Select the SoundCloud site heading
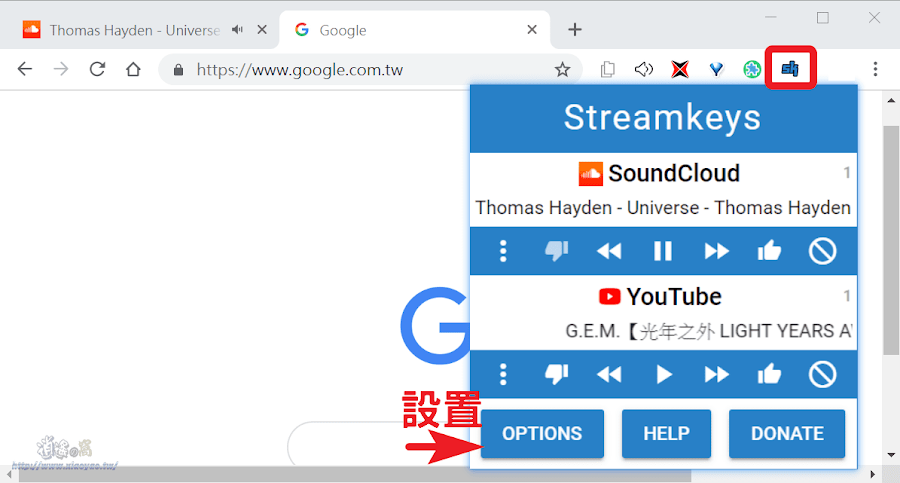The width and height of the screenshot is (900, 483). 659,173
